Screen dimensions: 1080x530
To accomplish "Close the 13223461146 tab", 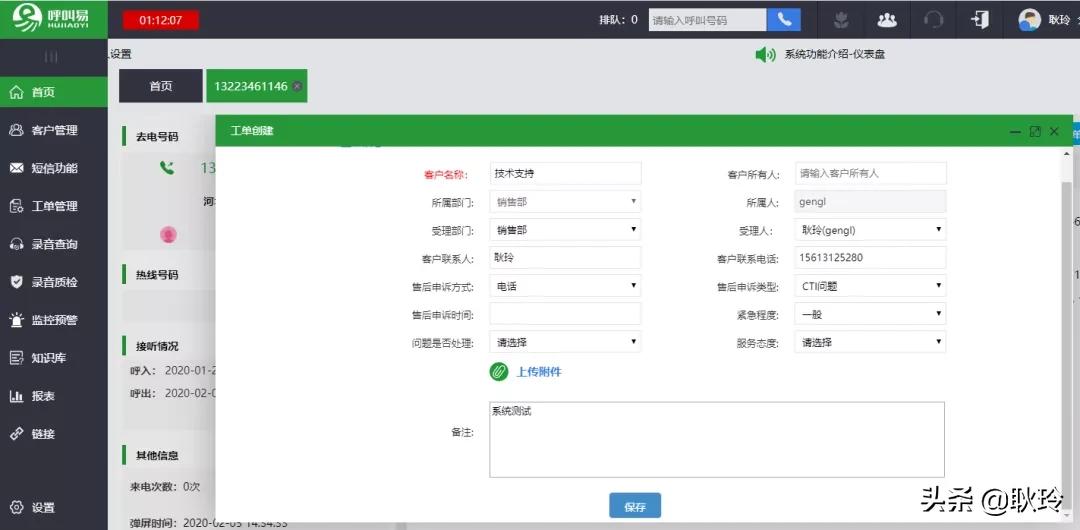I will tap(297, 86).
